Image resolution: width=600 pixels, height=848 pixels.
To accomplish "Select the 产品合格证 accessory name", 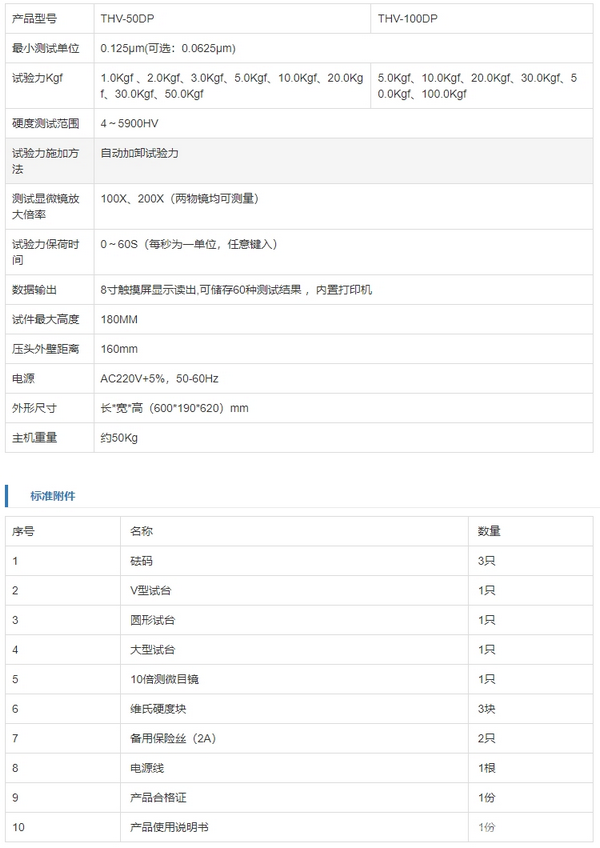I will coord(158,797).
